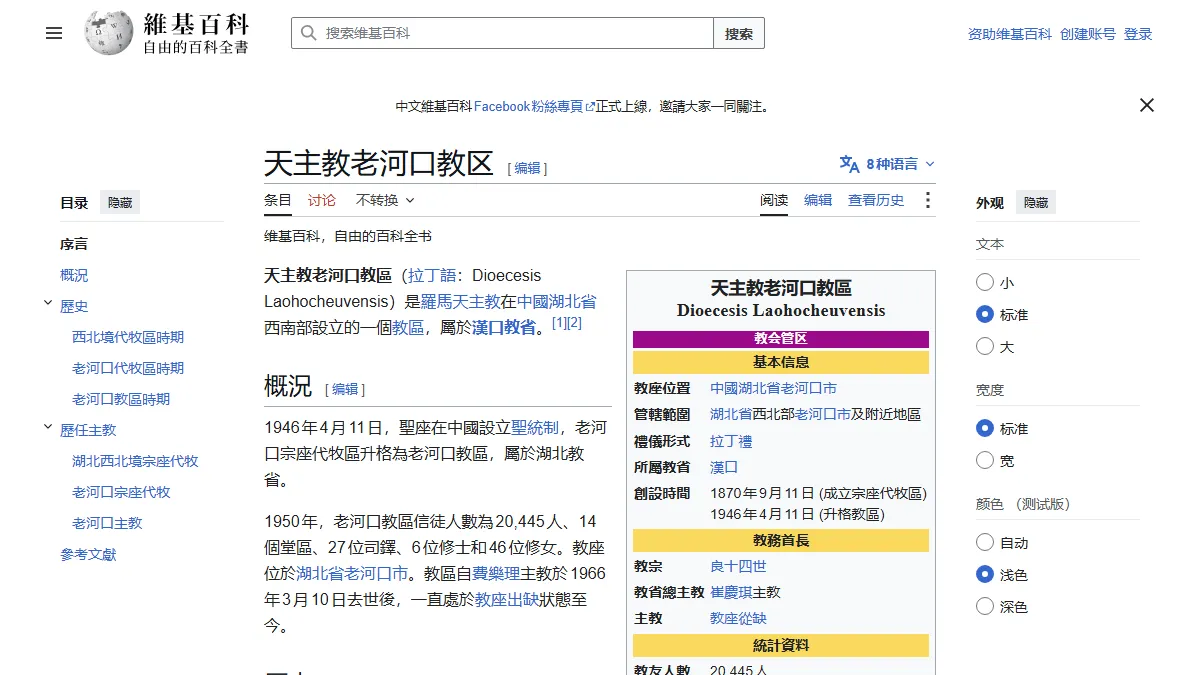Collapse the 歷任主教 contents section
Screen dimensions: 1200x675
pyautogui.click(x=48, y=428)
